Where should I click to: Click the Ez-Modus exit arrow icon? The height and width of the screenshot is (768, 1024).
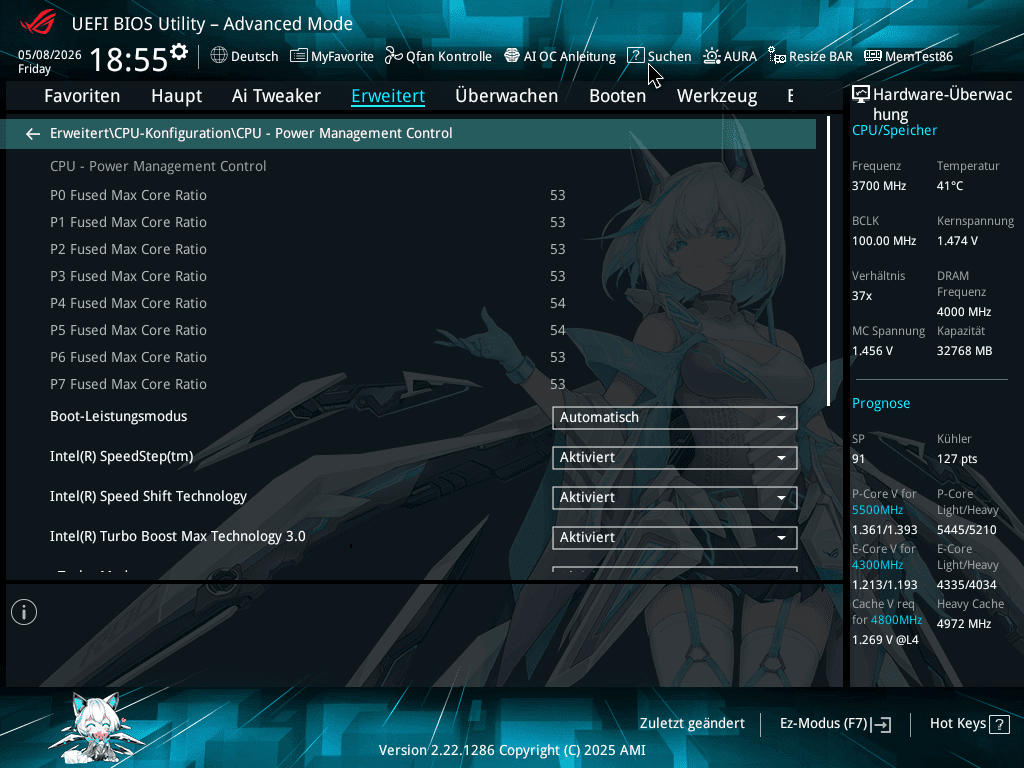[881, 724]
